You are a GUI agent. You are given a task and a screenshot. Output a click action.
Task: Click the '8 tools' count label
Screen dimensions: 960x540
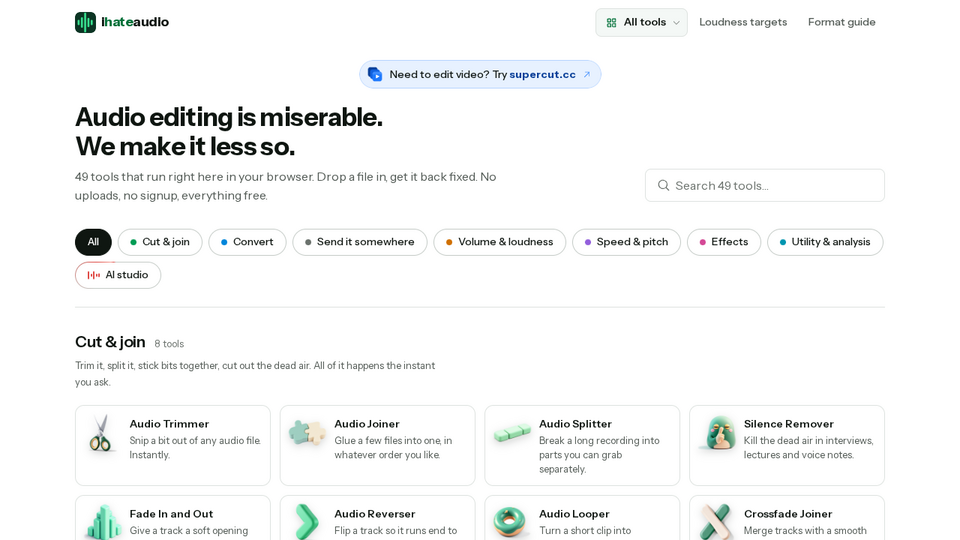pos(169,343)
